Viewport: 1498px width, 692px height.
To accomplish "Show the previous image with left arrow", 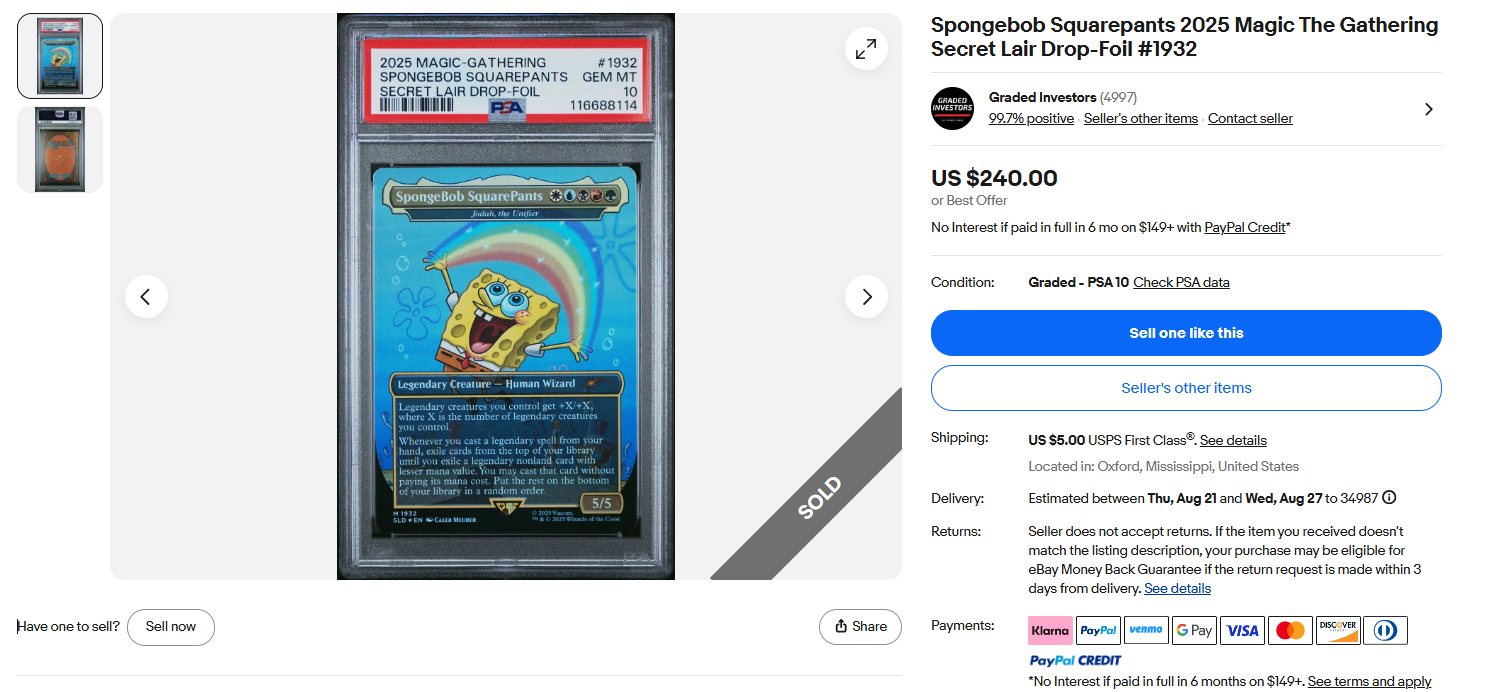I will click(x=146, y=296).
